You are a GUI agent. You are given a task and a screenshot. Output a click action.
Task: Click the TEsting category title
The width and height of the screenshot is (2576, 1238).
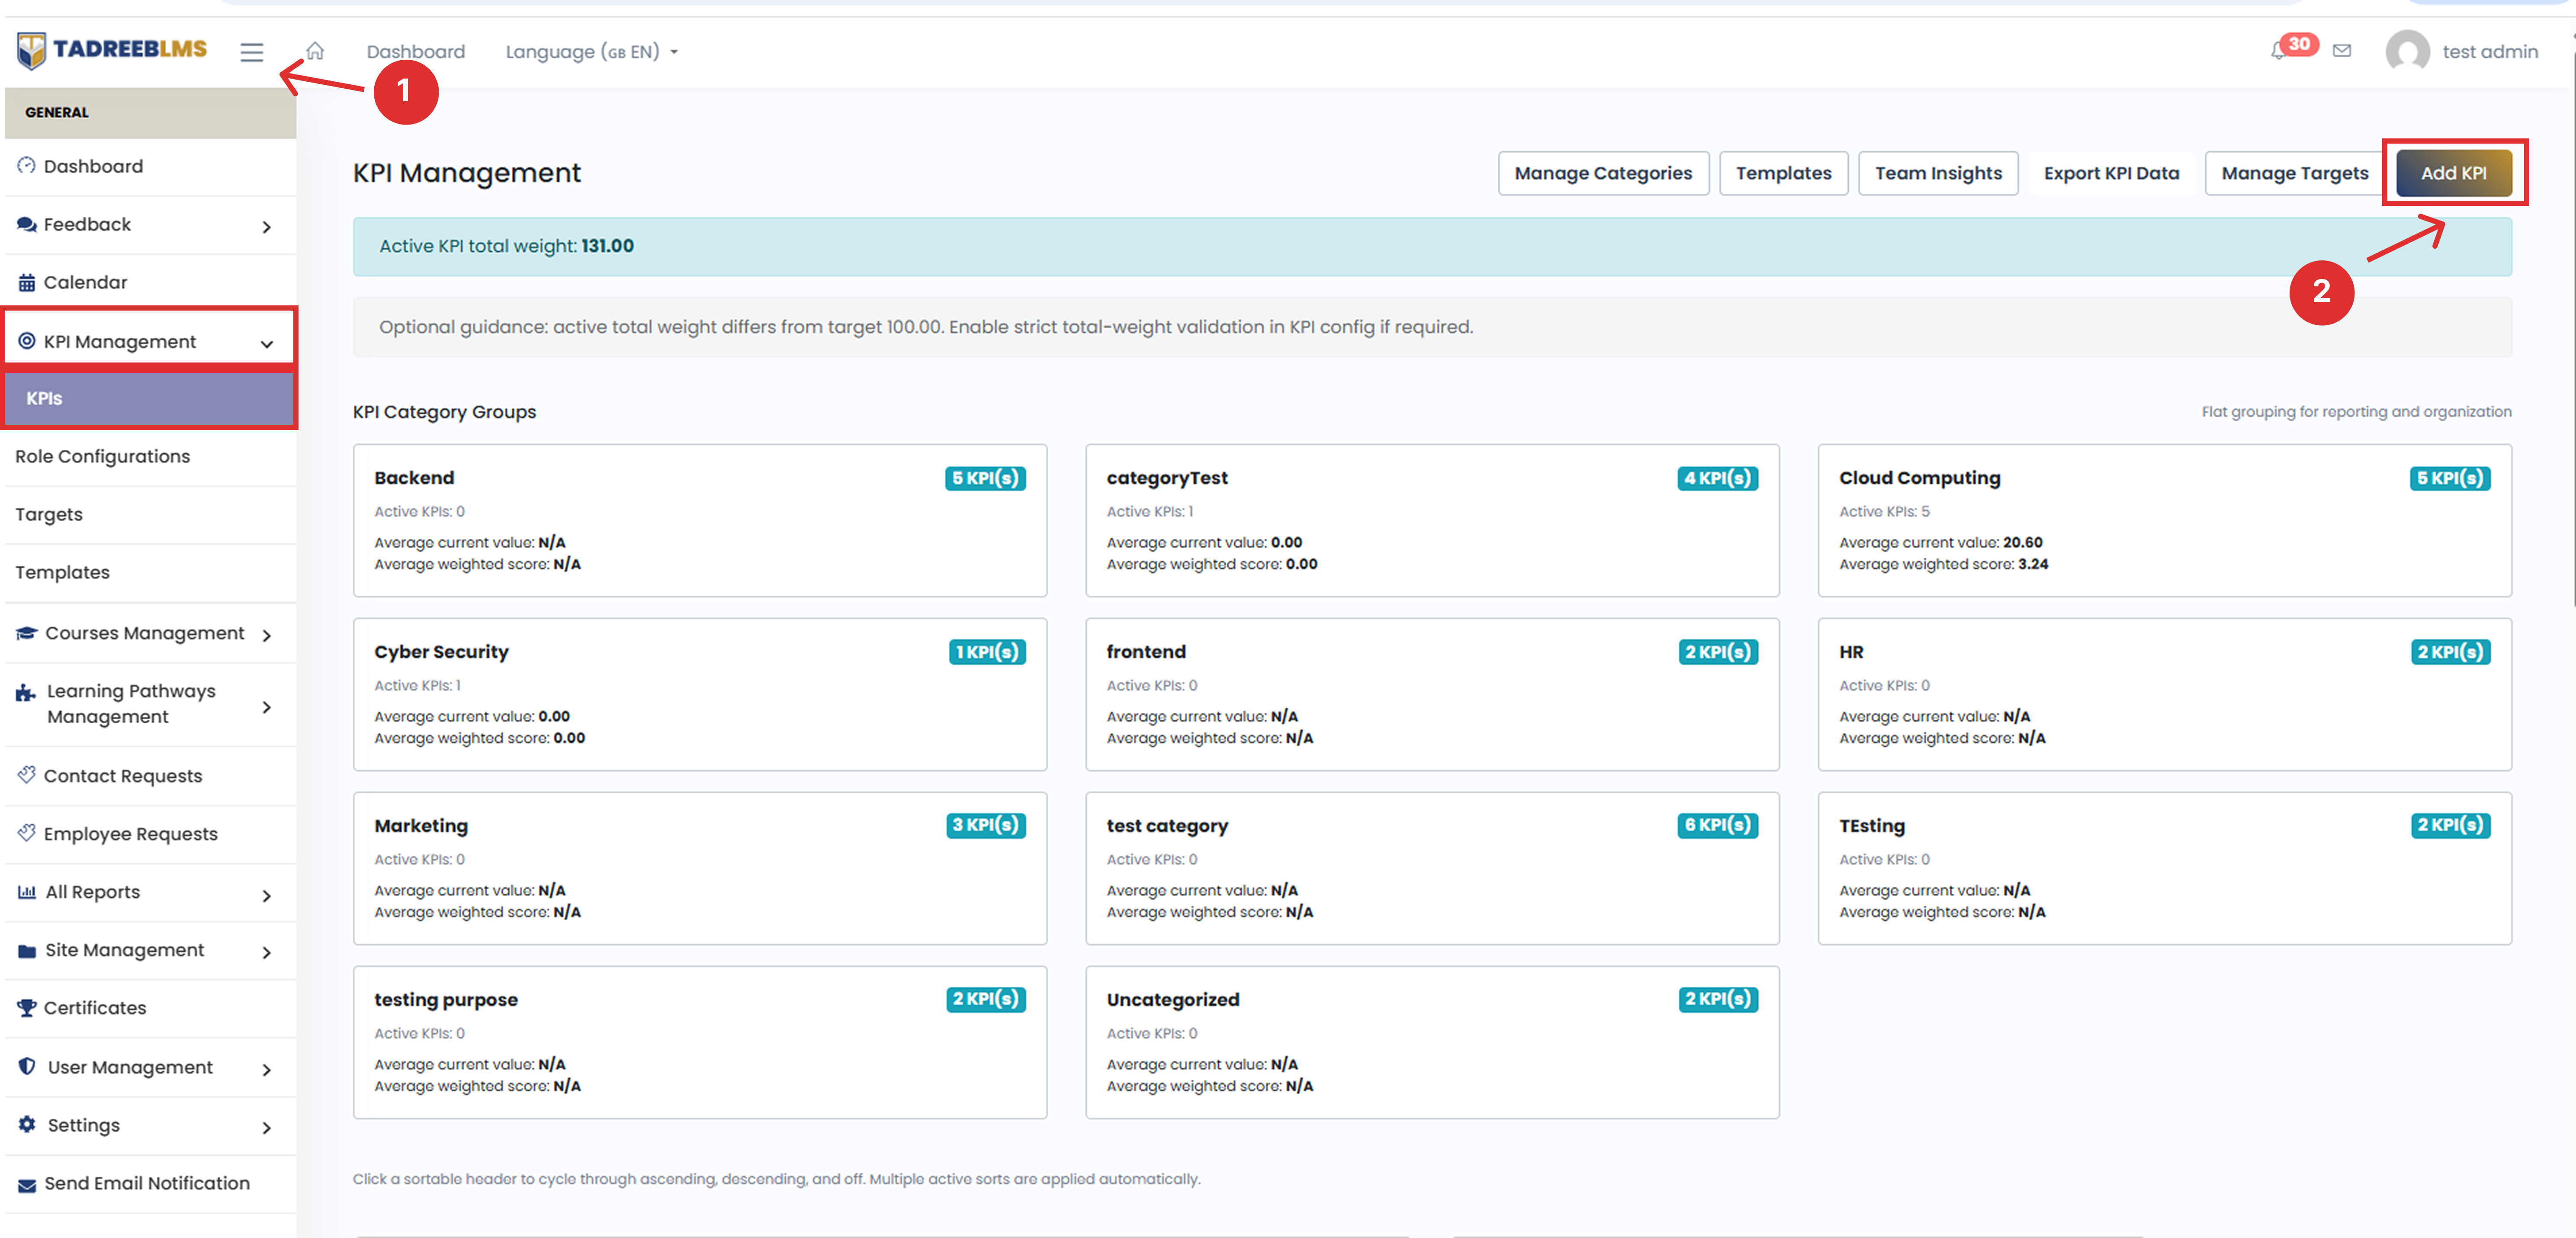[x=1872, y=826]
